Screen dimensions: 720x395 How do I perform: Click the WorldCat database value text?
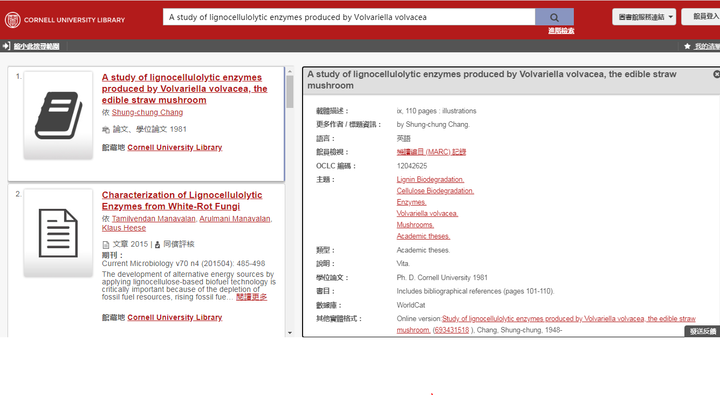(411, 305)
